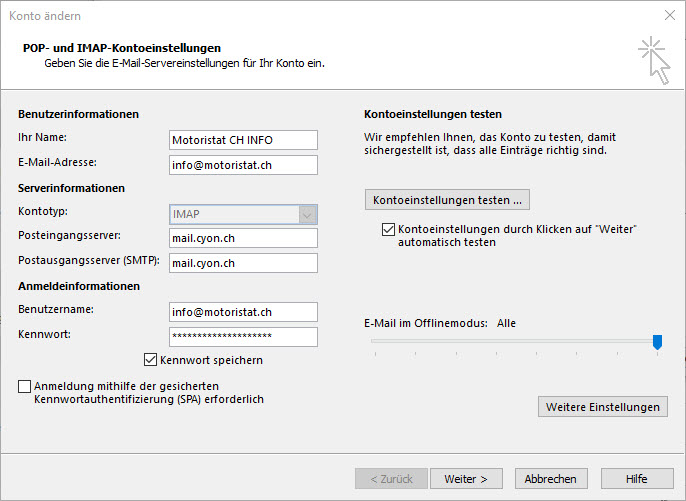686x501 pixels.
Task: Cancel with the Abbrechen button
Action: [551, 479]
